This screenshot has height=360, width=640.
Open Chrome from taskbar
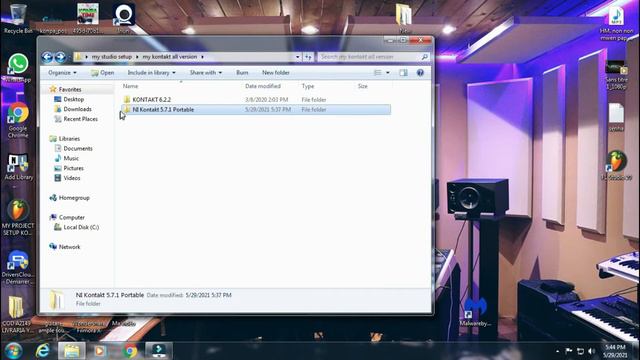(130, 351)
